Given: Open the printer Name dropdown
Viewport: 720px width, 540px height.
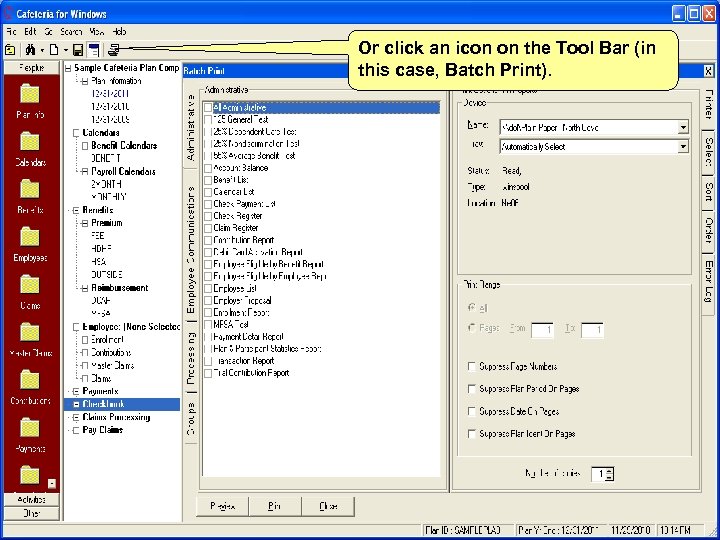Looking at the screenshot, I should (x=683, y=127).
